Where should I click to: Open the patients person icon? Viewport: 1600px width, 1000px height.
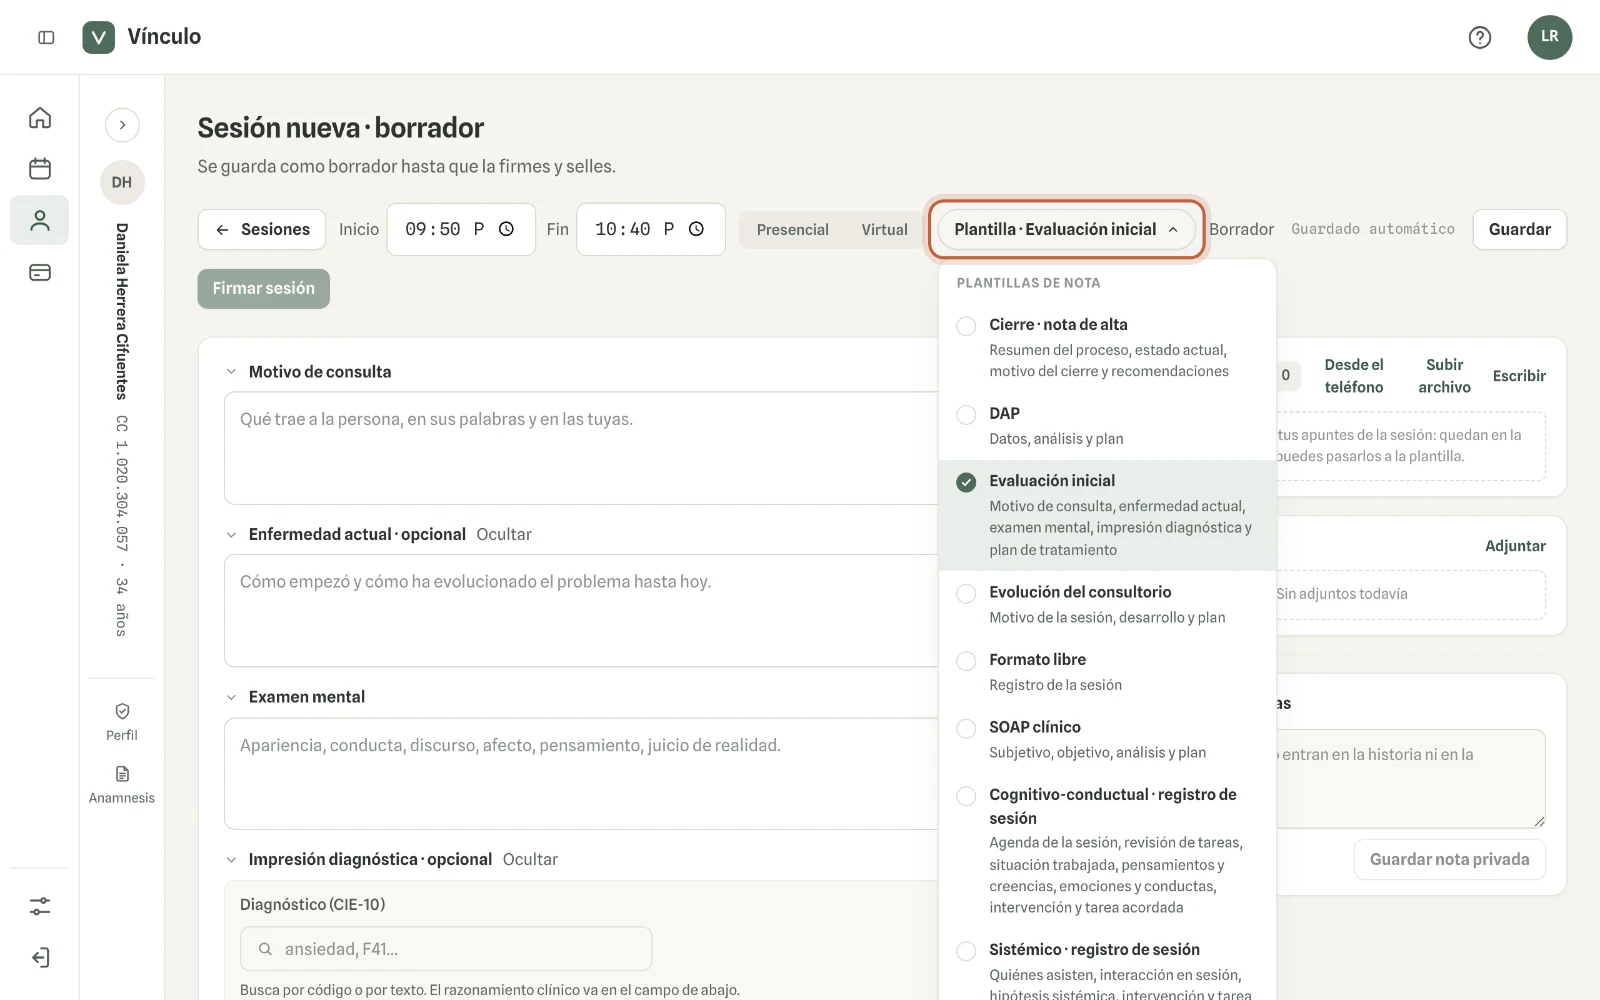coord(40,220)
